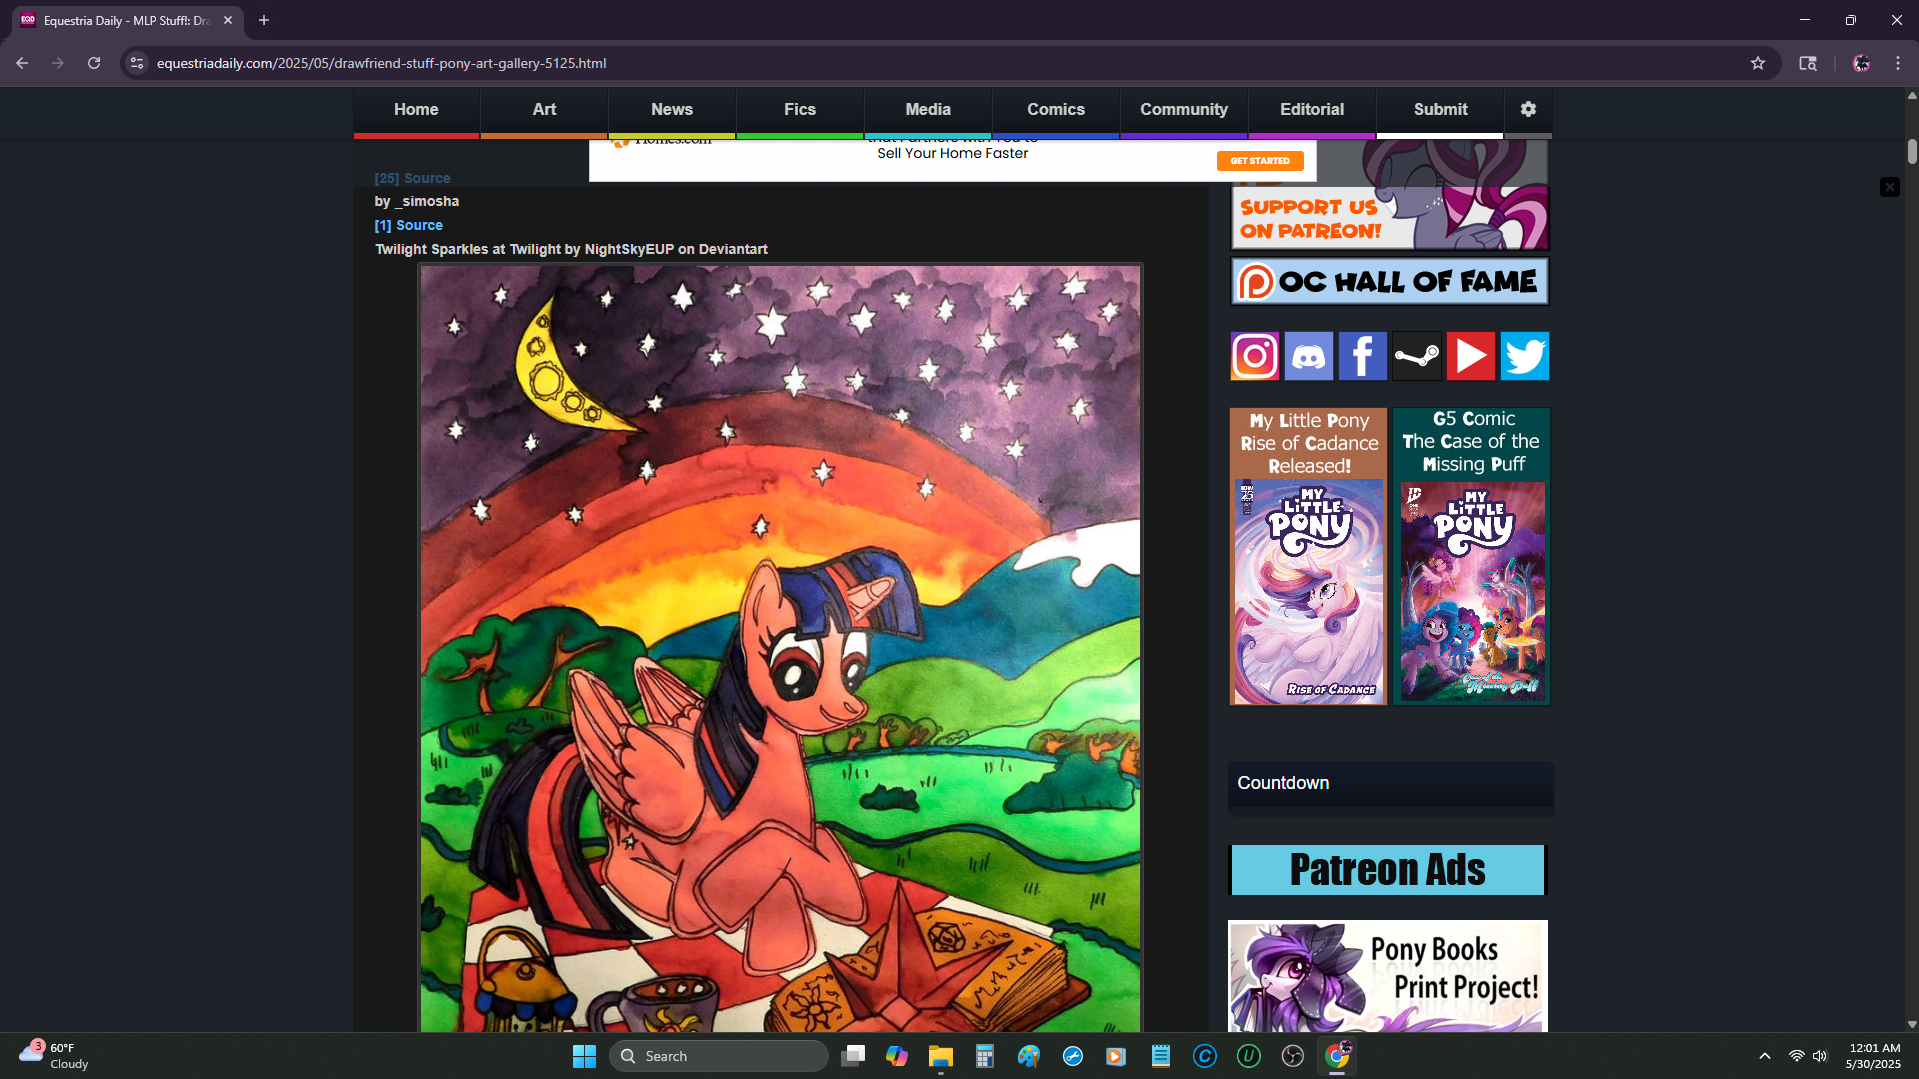The width and height of the screenshot is (1919, 1079).
Task: View site information icon in address bar
Action: point(137,63)
